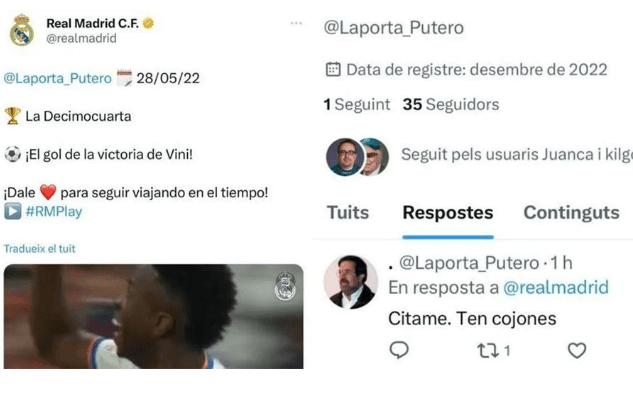Open the three-dots more options menu
Image resolution: width=633 pixels, height=412 pixels.
pyautogui.click(x=296, y=23)
